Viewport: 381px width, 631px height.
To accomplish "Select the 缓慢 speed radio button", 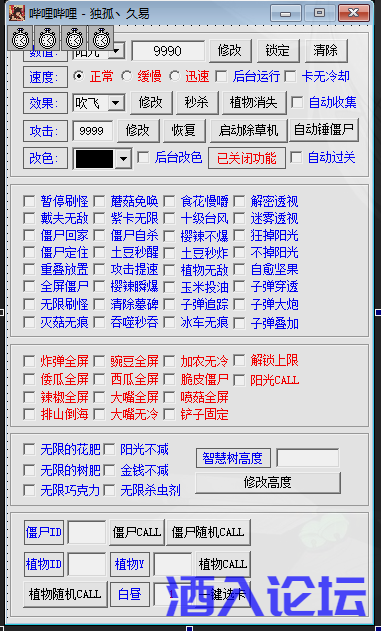I will point(127,76).
